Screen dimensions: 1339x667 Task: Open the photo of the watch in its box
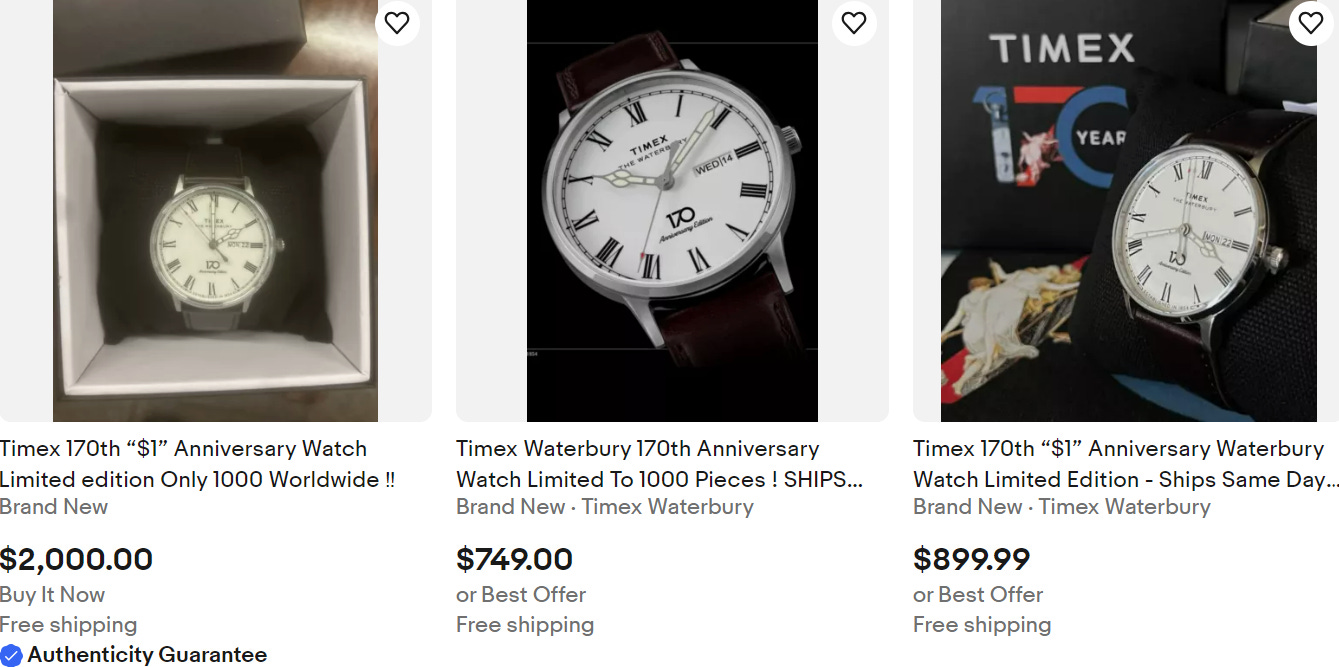[x=214, y=210]
